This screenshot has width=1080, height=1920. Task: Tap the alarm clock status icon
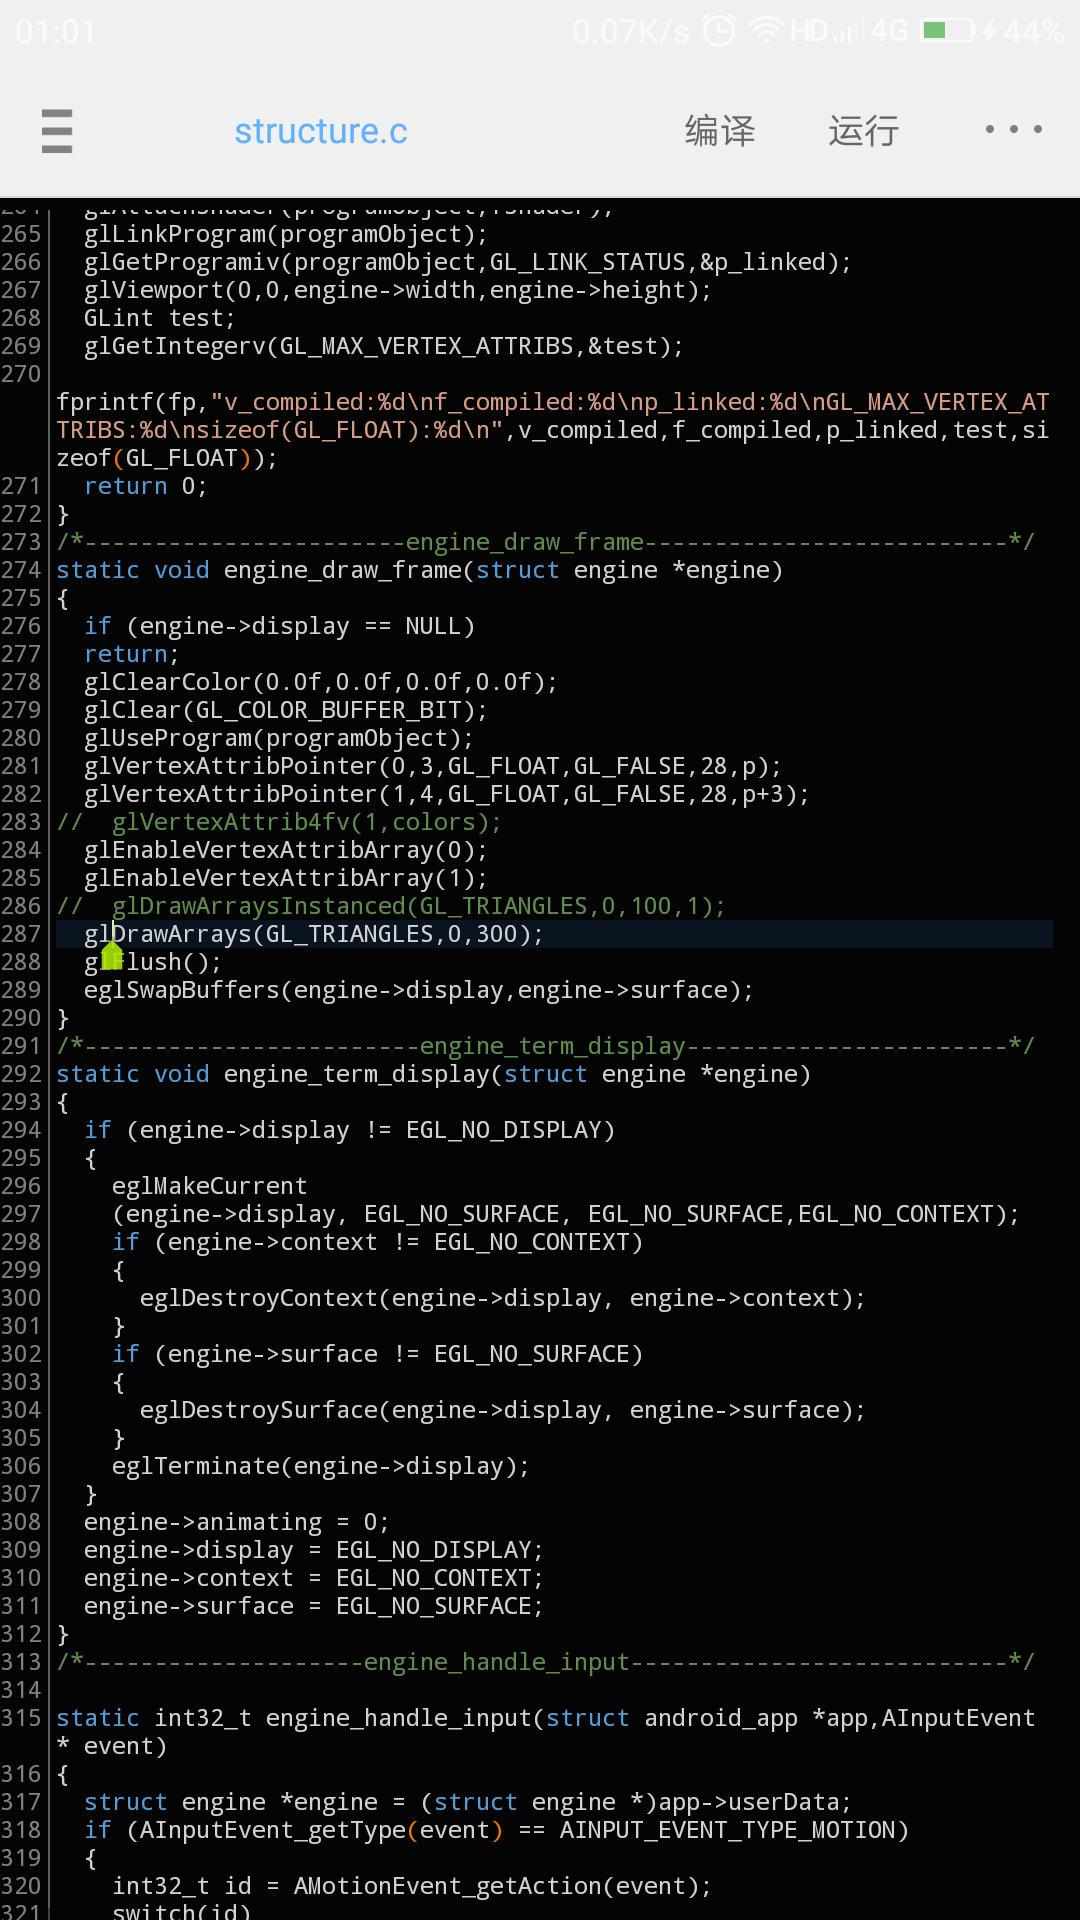pyautogui.click(x=719, y=31)
